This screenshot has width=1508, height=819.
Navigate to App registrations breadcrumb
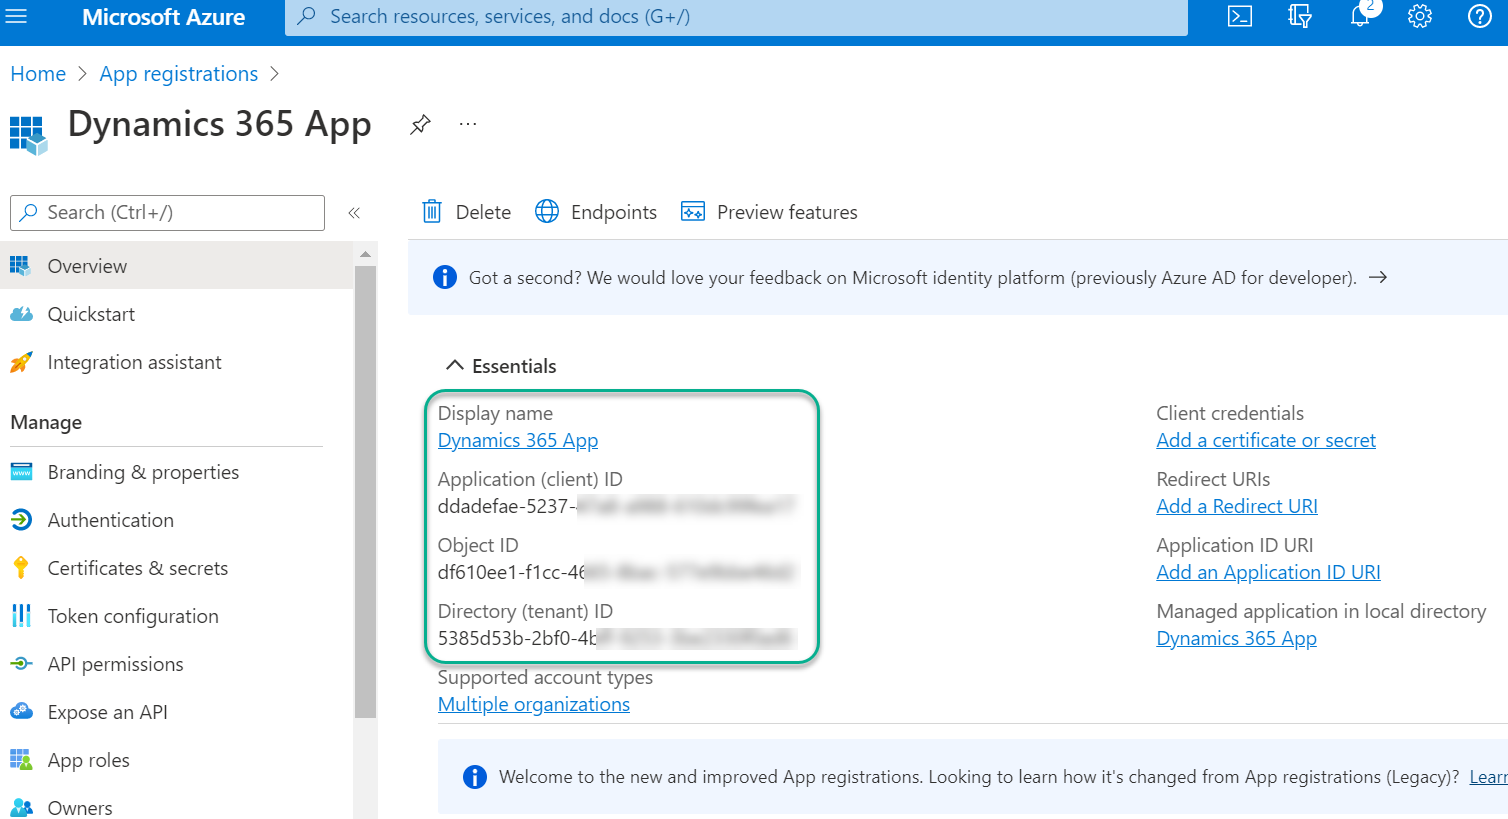(178, 73)
